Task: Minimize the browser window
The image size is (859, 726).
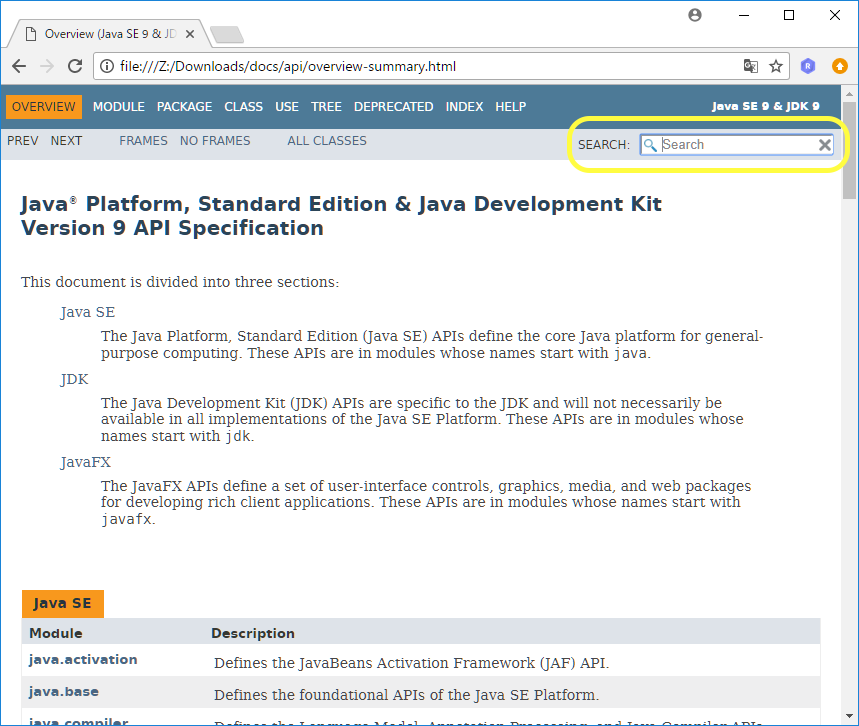Action: tap(743, 15)
